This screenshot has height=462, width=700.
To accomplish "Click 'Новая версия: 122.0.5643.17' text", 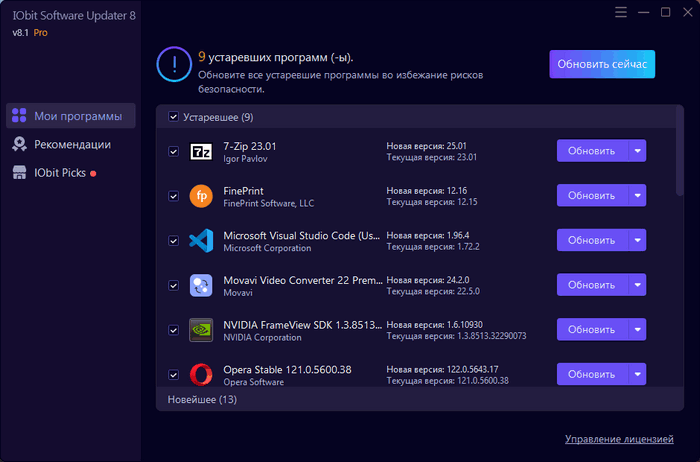I will click(x=442, y=369).
